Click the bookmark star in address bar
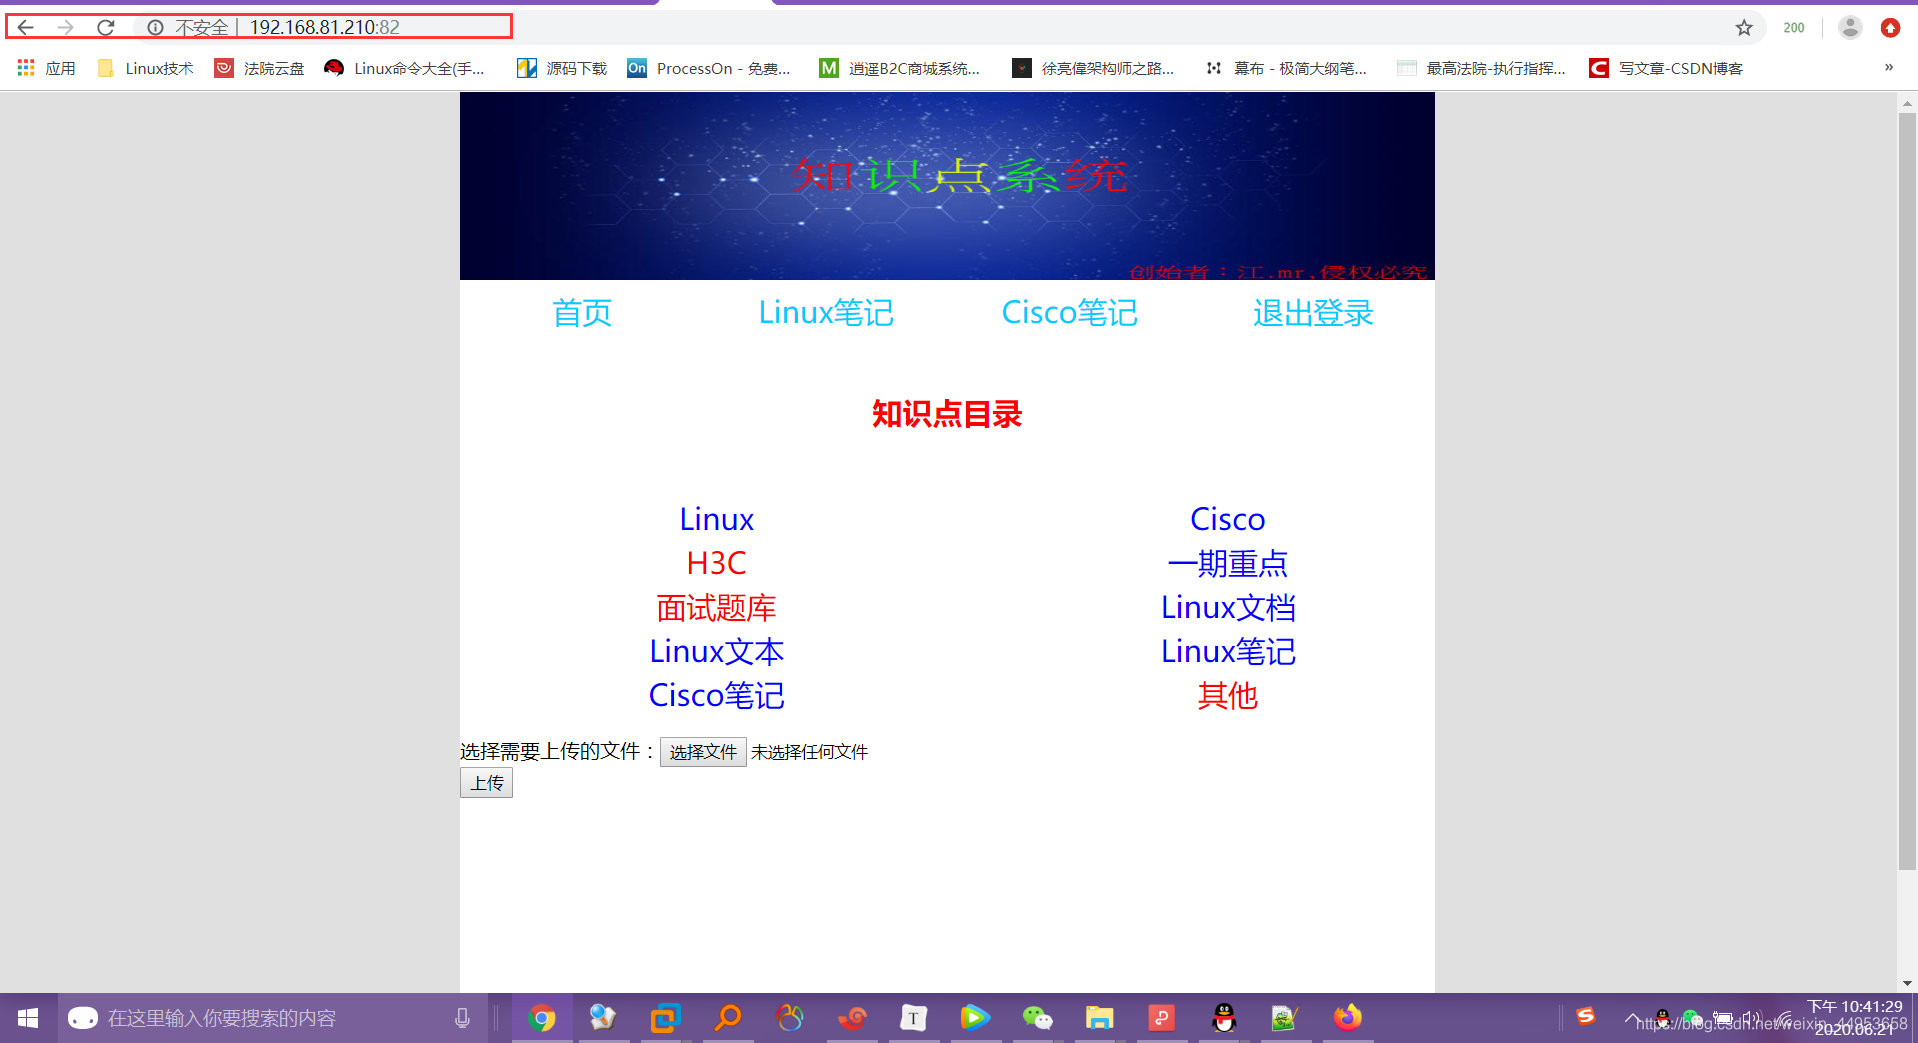The image size is (1918, 1043). (1746, 27)
